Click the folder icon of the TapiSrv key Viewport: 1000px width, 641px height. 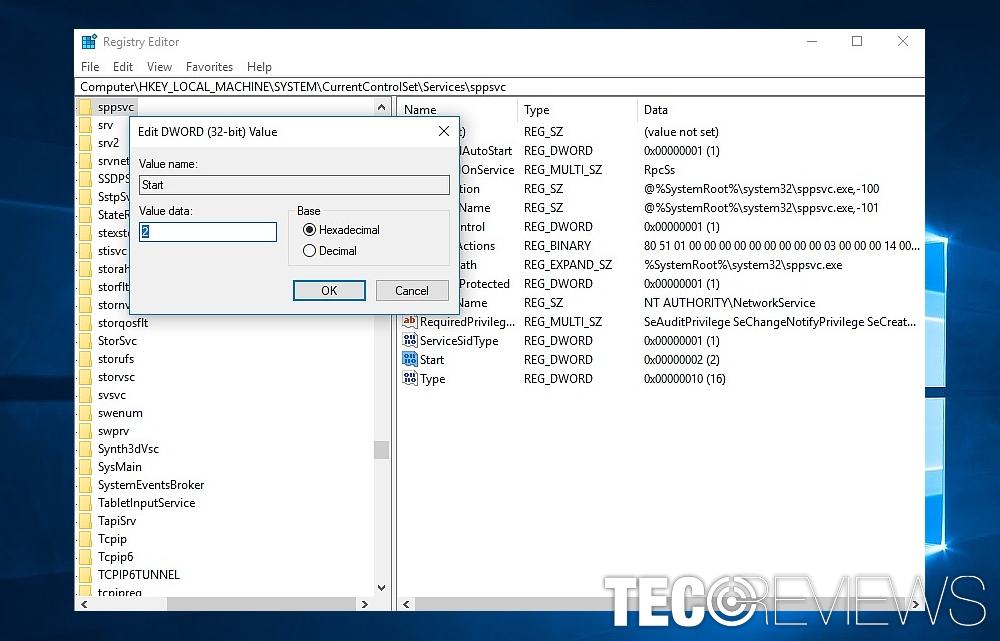[x=85, y=520]
